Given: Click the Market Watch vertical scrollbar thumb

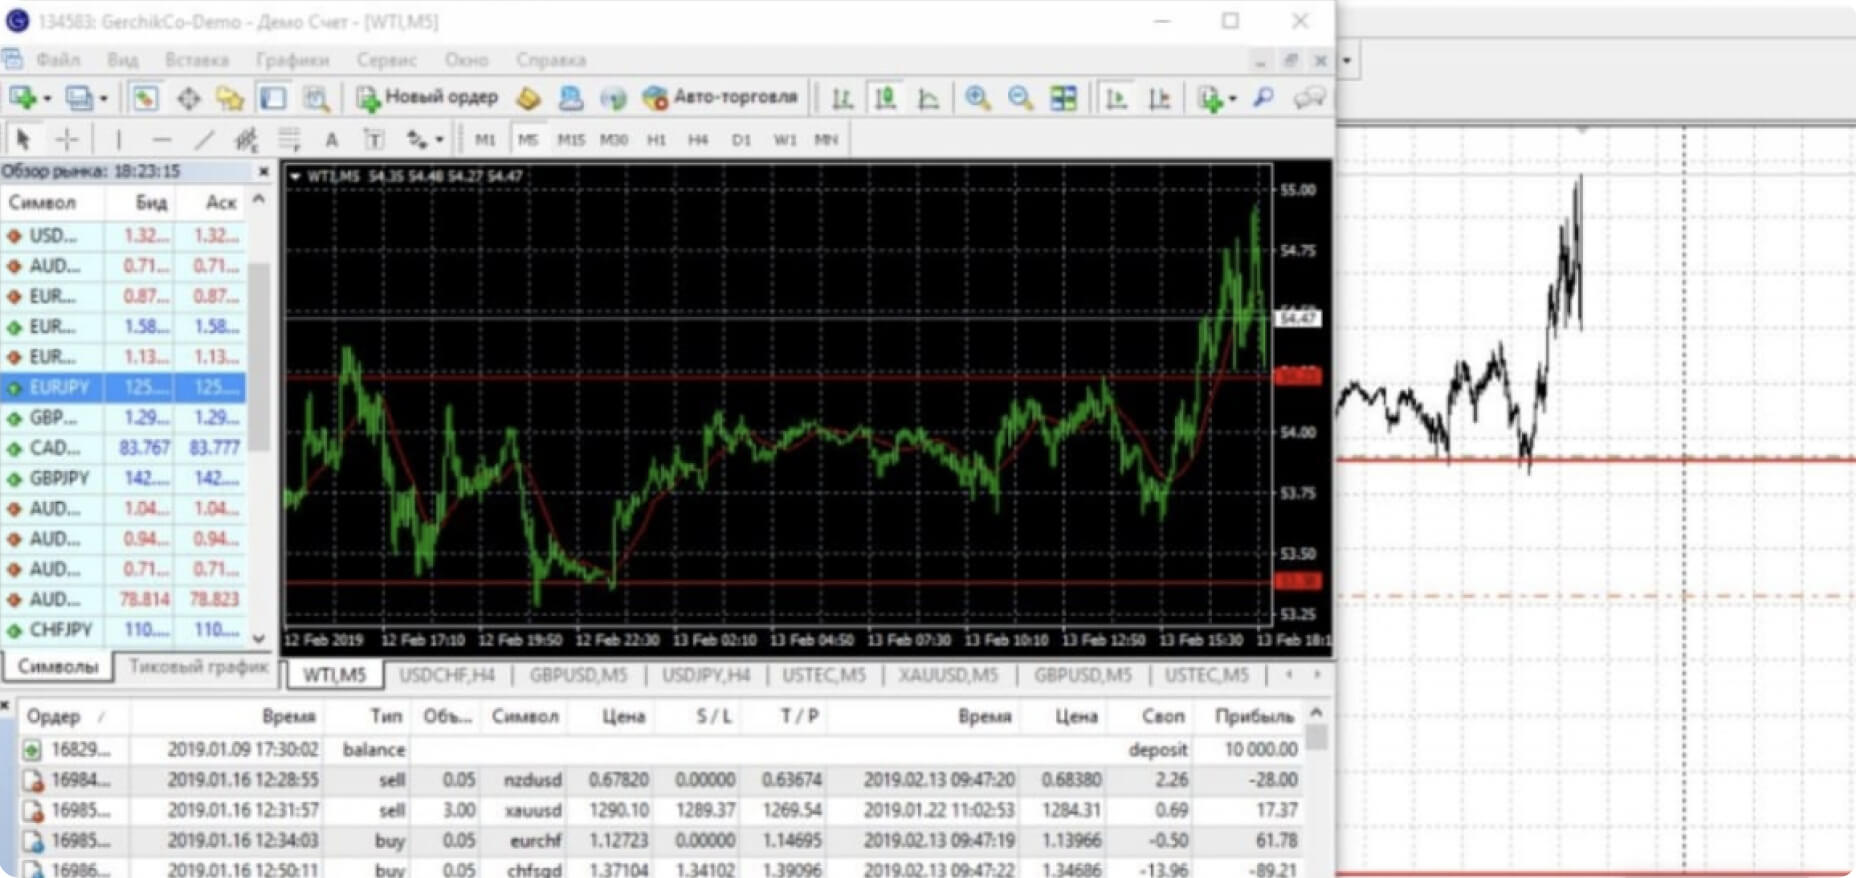Looking at the screenshot, I should 260,357.
